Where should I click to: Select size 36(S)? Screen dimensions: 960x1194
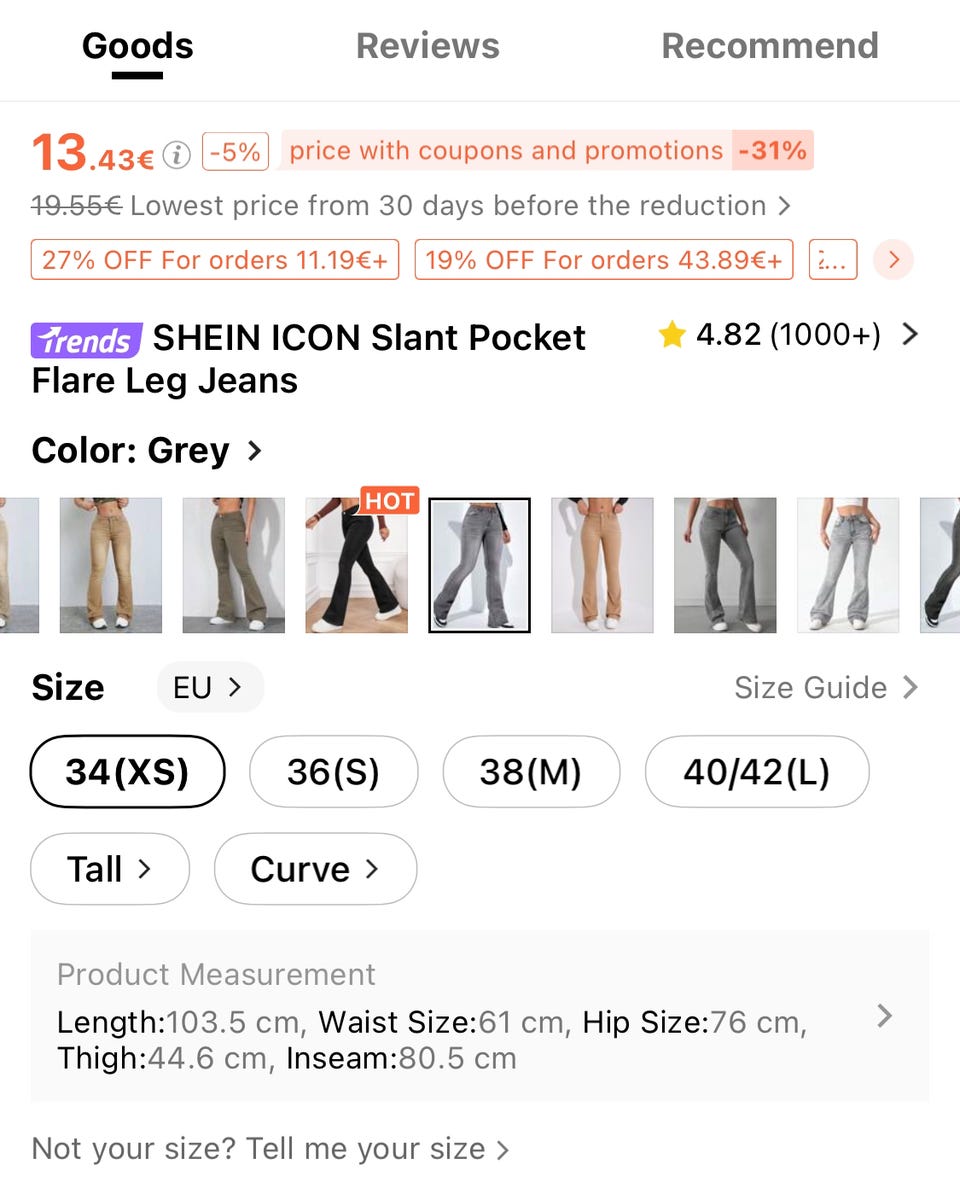pos(333,771)
